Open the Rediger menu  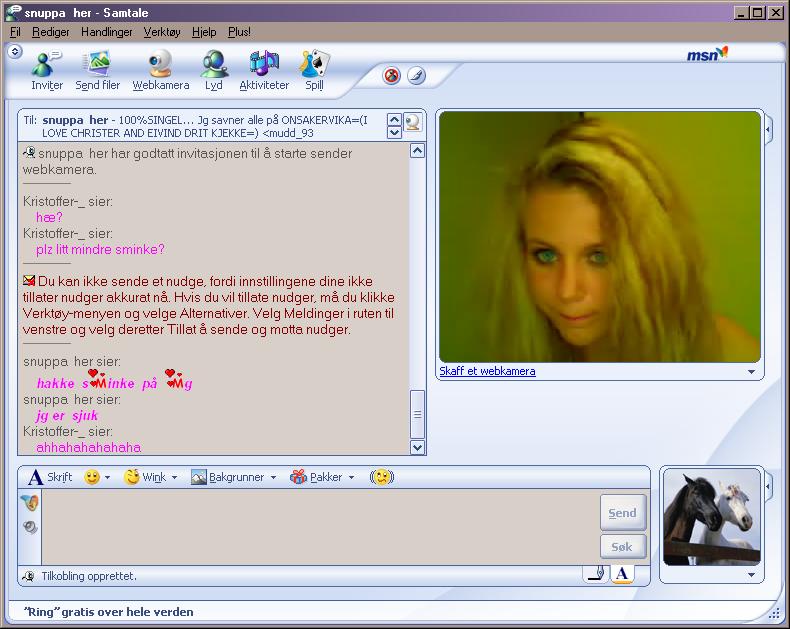click(50, 32)
